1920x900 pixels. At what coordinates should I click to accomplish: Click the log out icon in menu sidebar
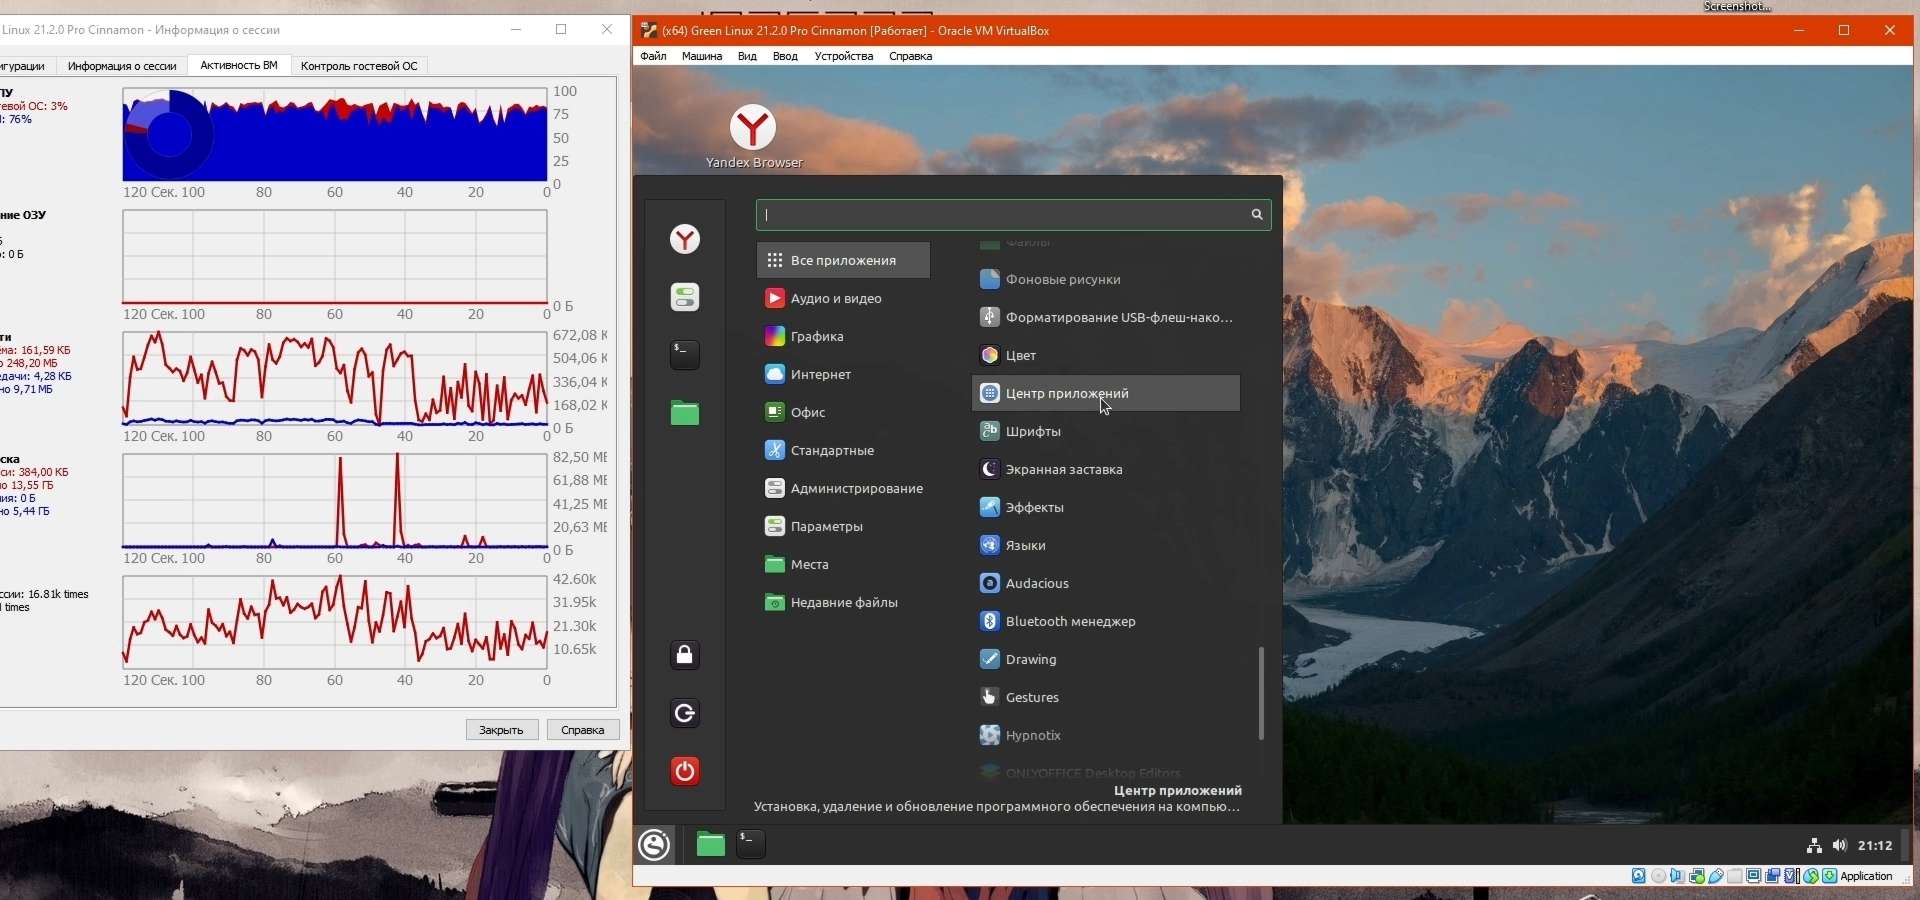(x=685, y=713)
